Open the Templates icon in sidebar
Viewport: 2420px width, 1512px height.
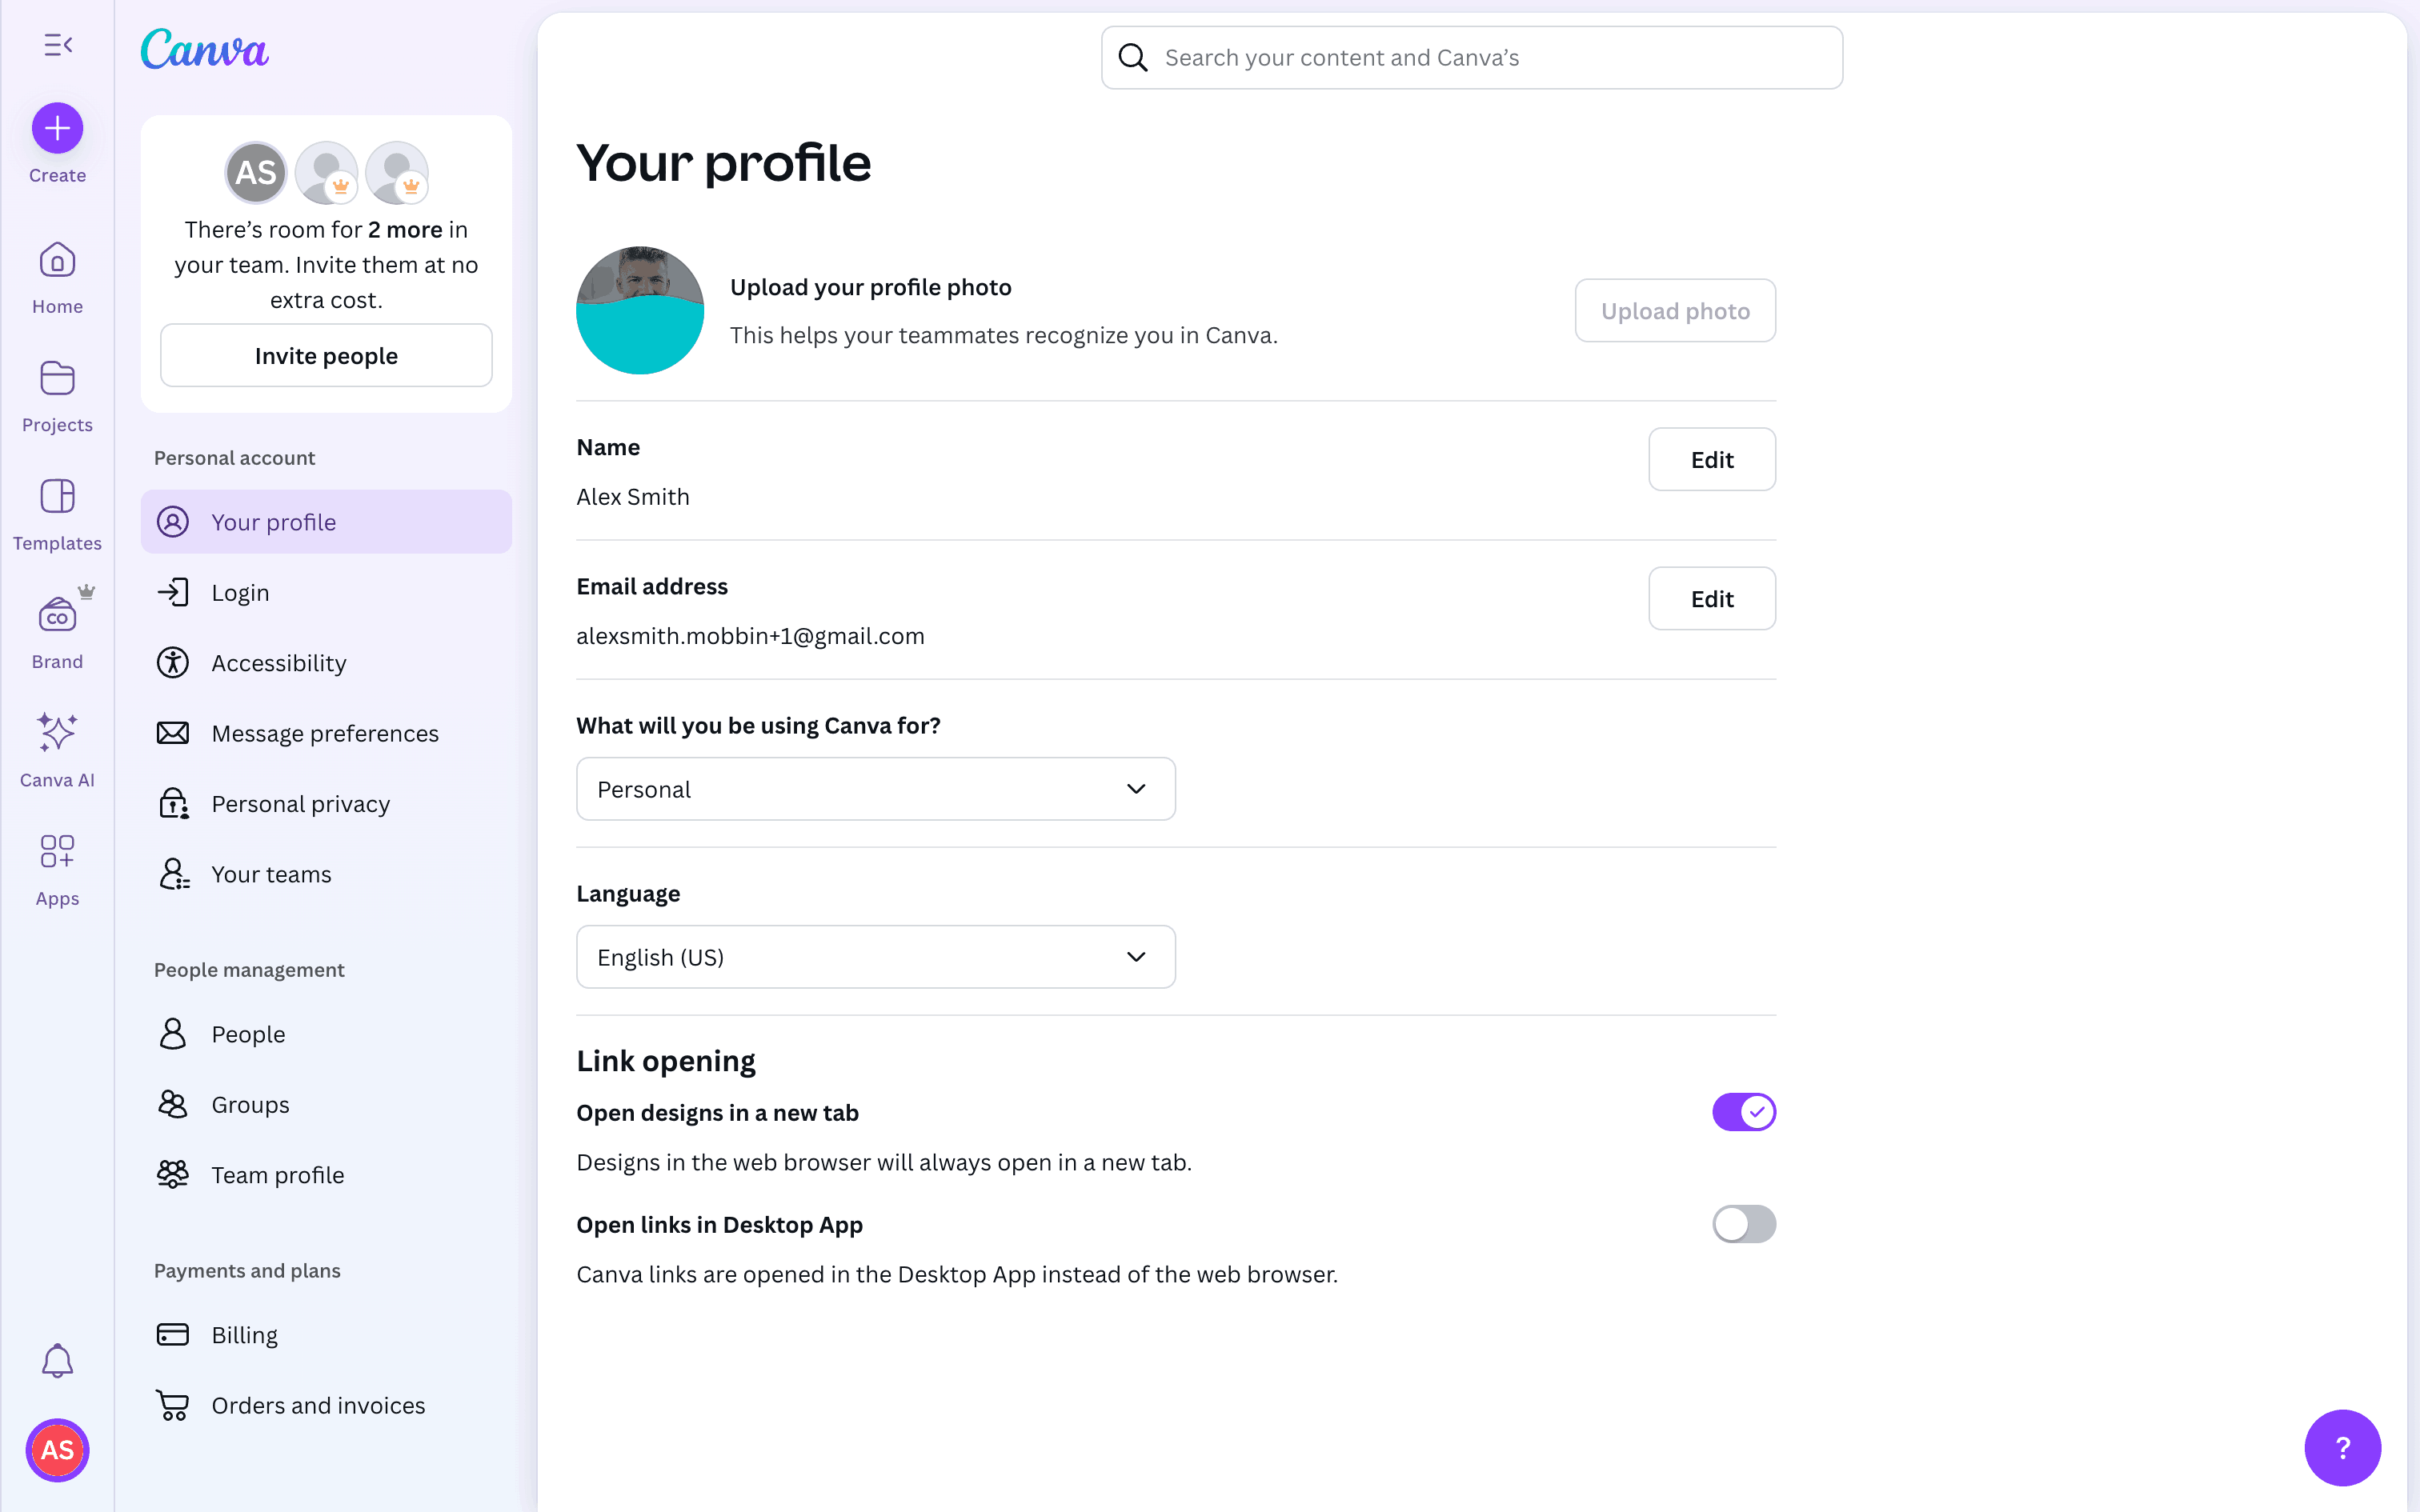click(x=57, y=497)
